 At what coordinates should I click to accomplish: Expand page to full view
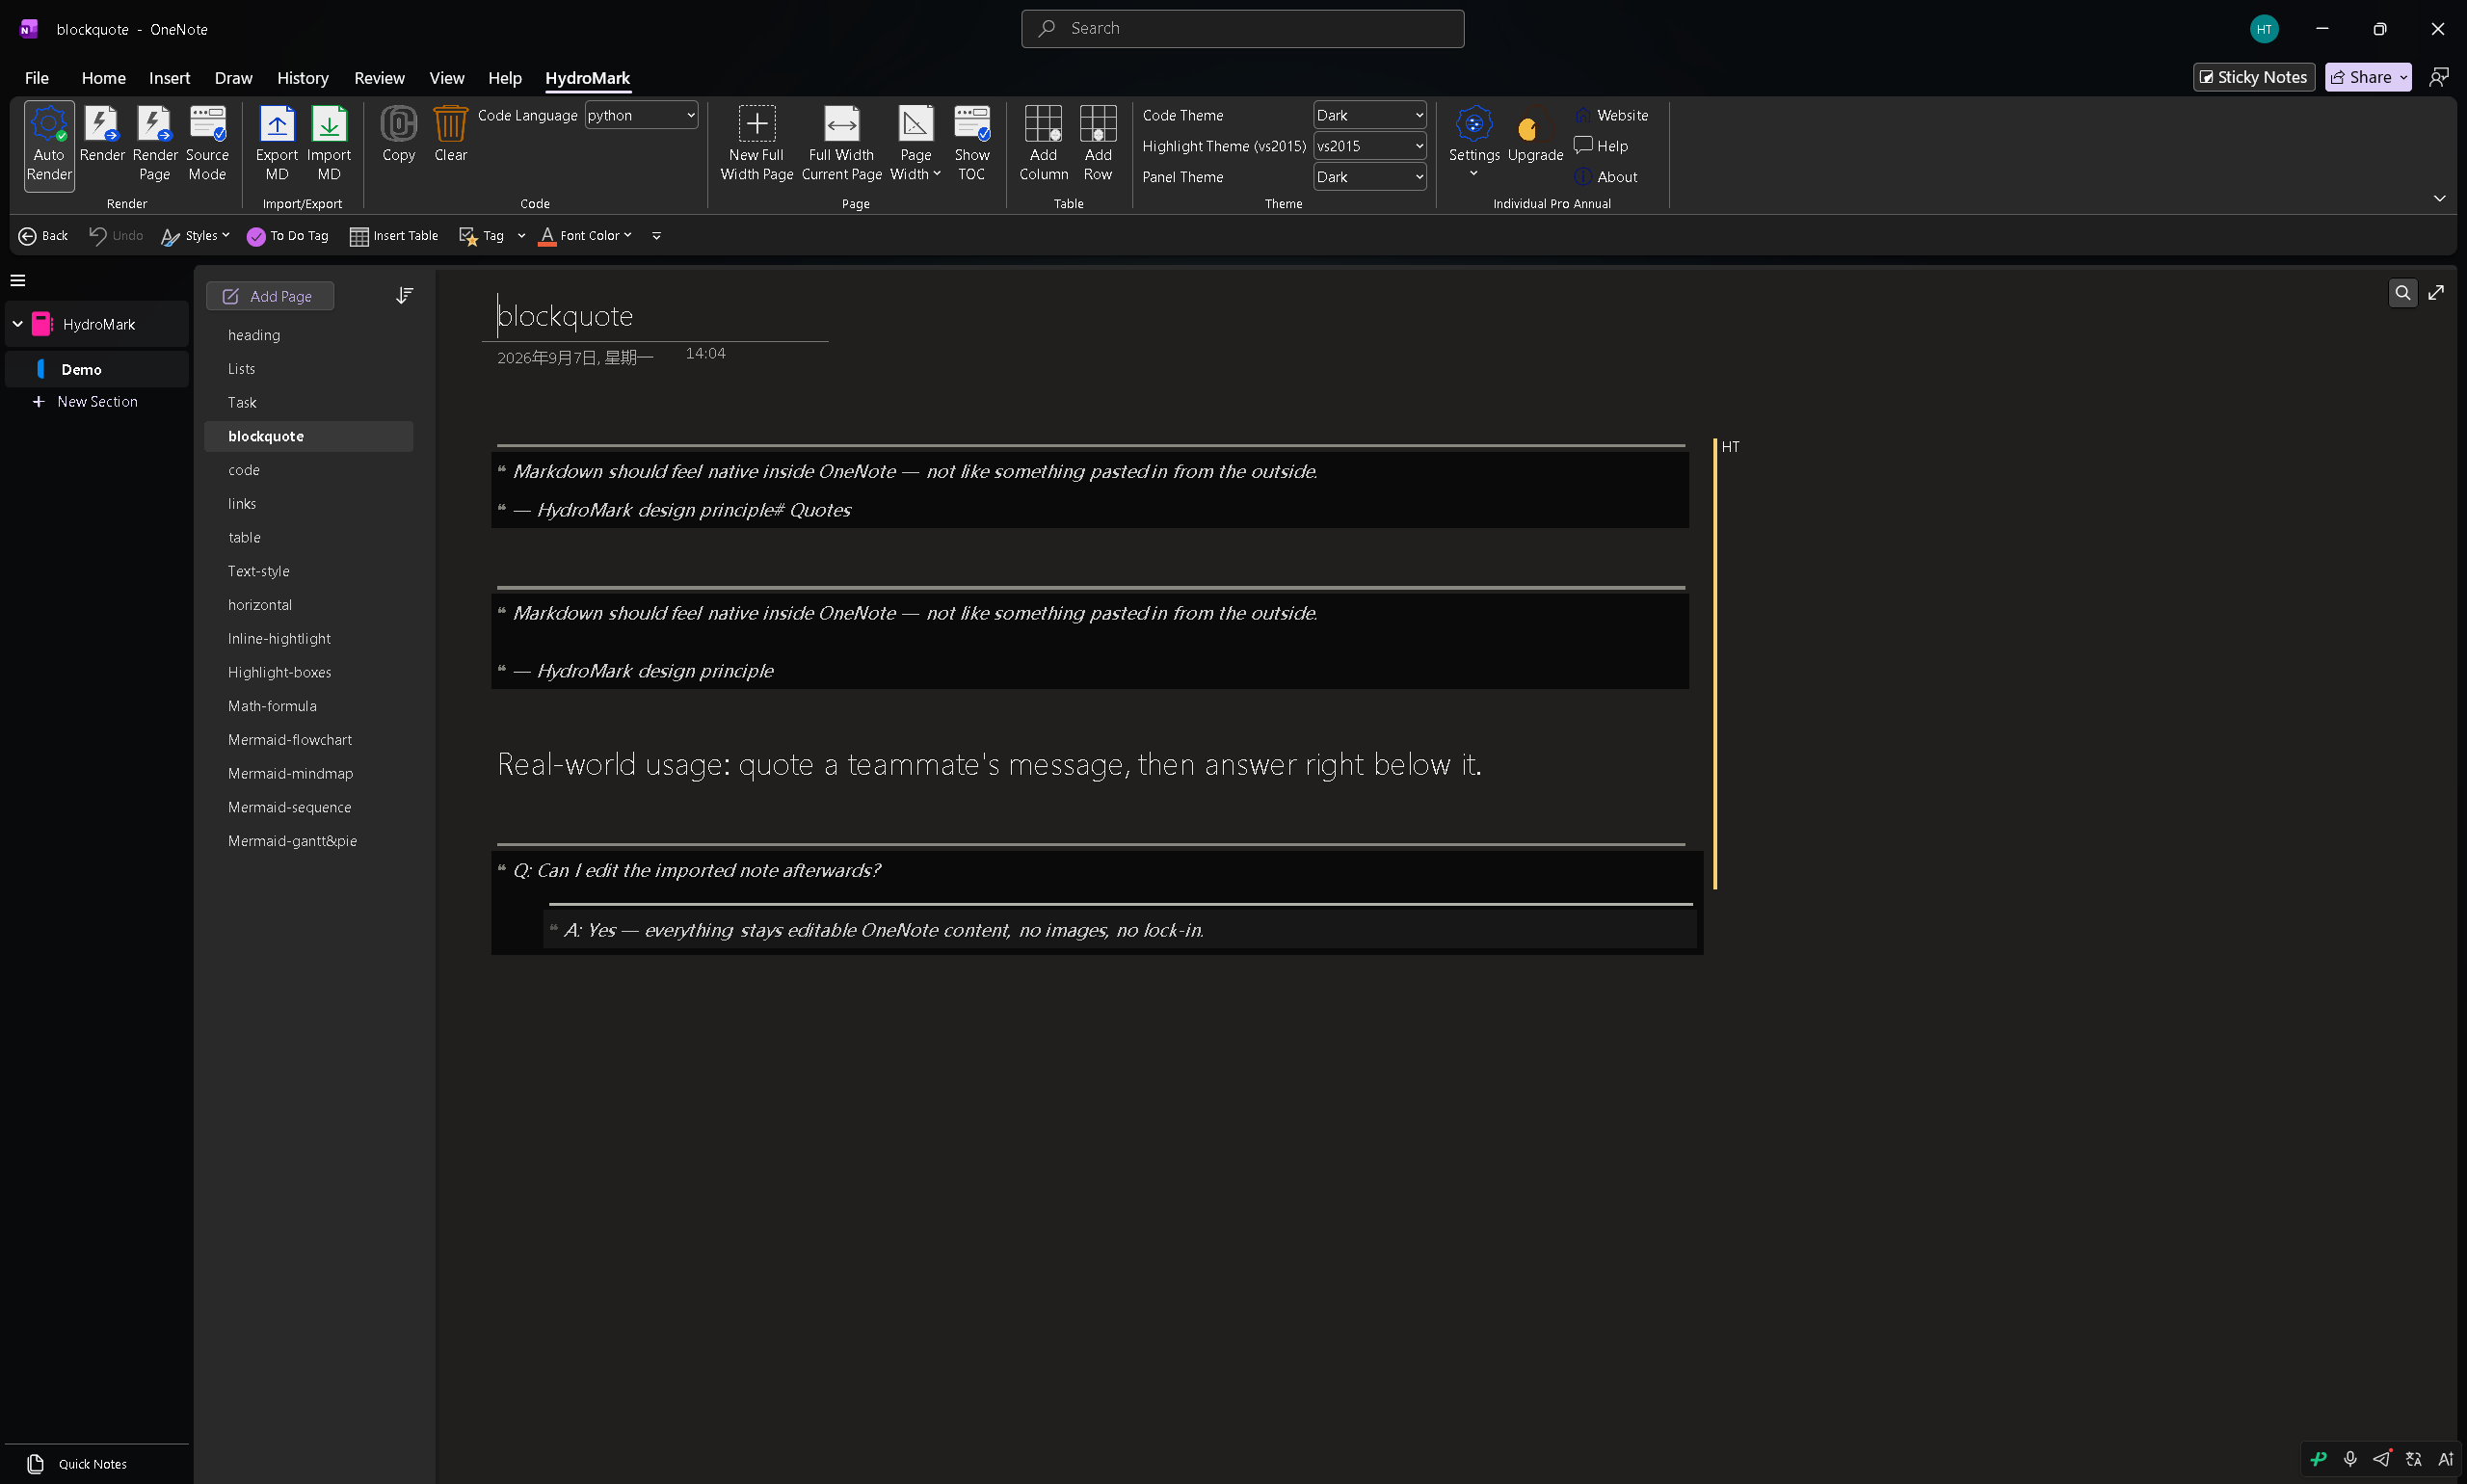point(2437,292)
